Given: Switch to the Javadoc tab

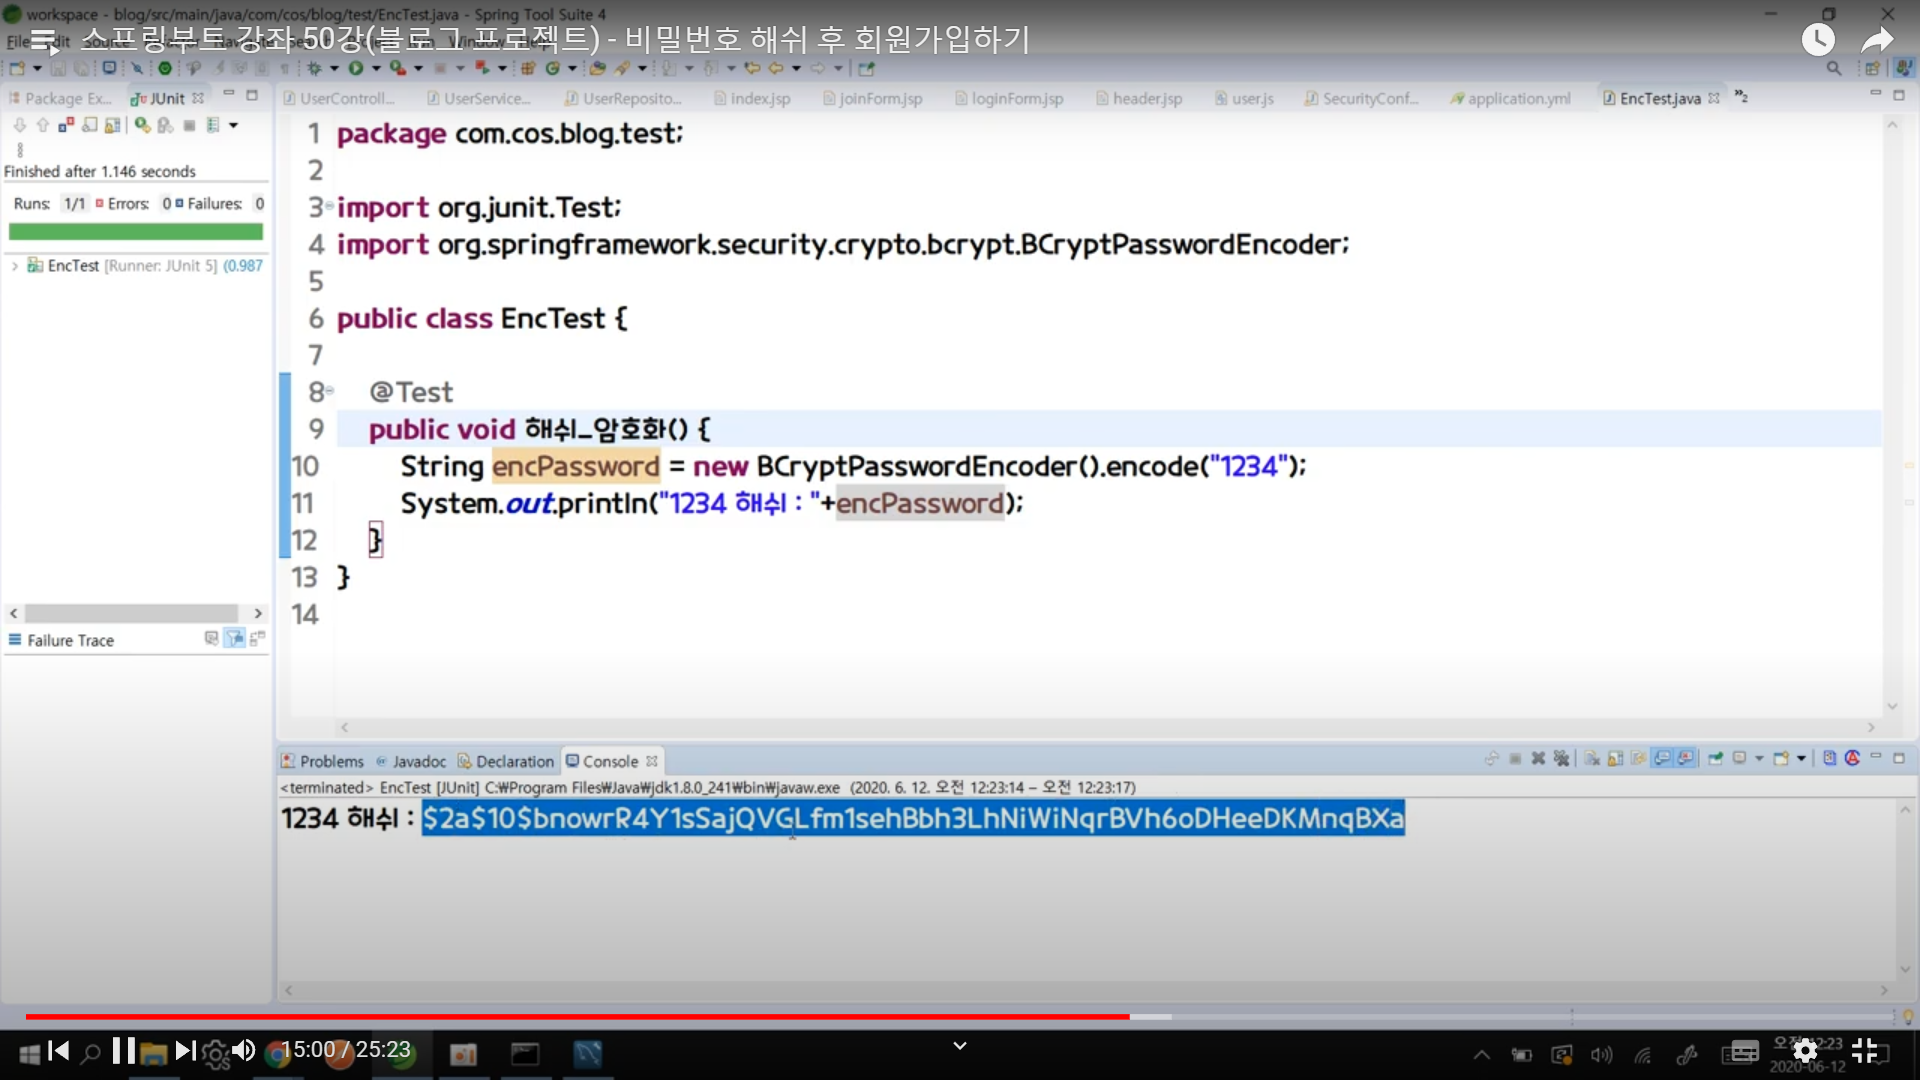Looking at the screenshot, I should (x=411, y=761).
